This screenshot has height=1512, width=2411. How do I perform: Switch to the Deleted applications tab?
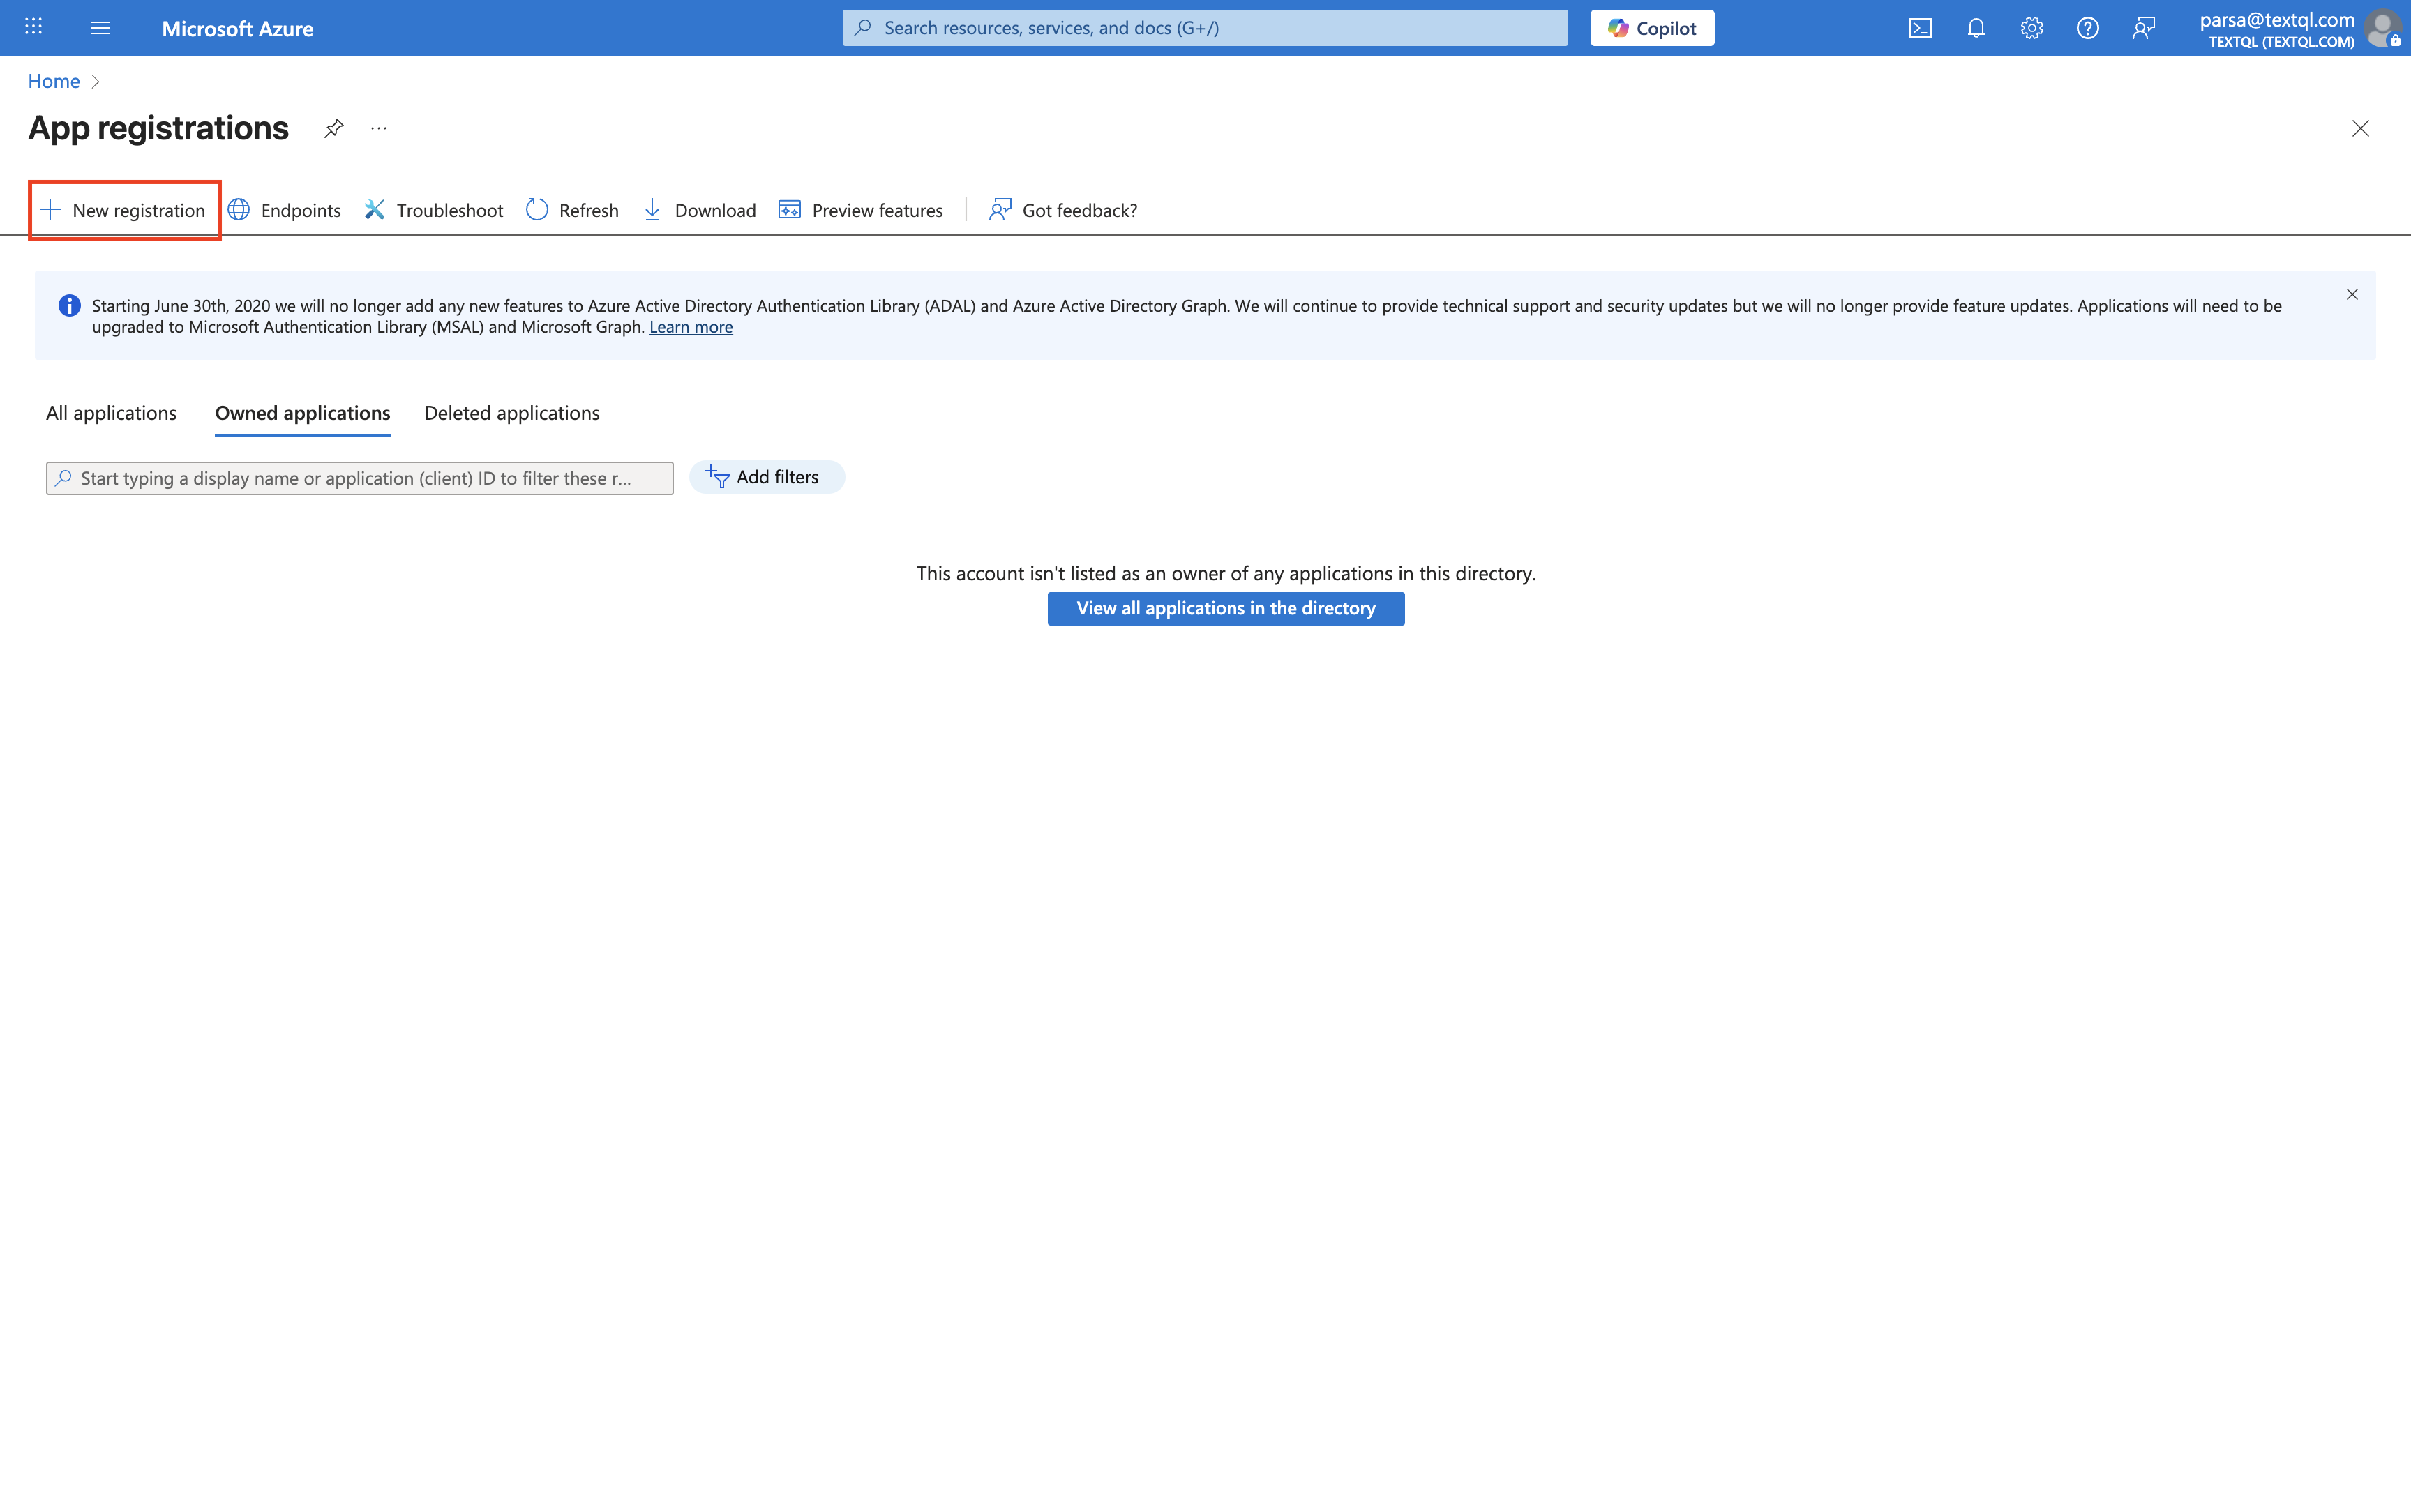tap(511, 413)
